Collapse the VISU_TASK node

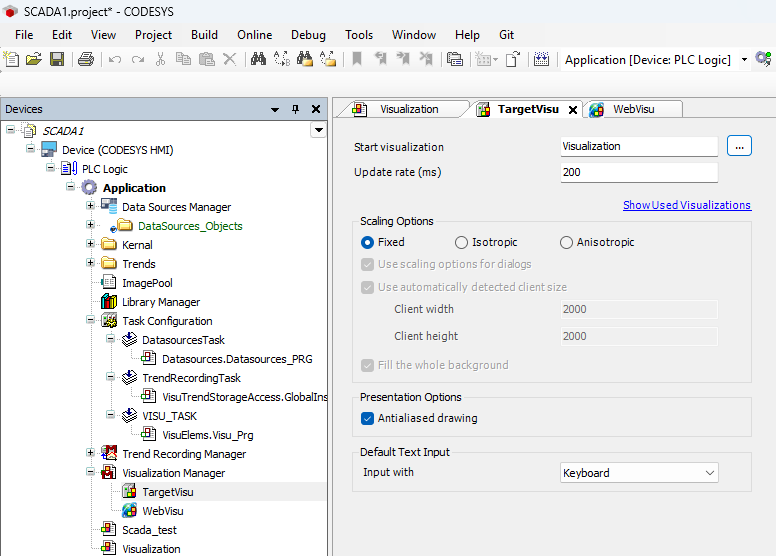110,414
